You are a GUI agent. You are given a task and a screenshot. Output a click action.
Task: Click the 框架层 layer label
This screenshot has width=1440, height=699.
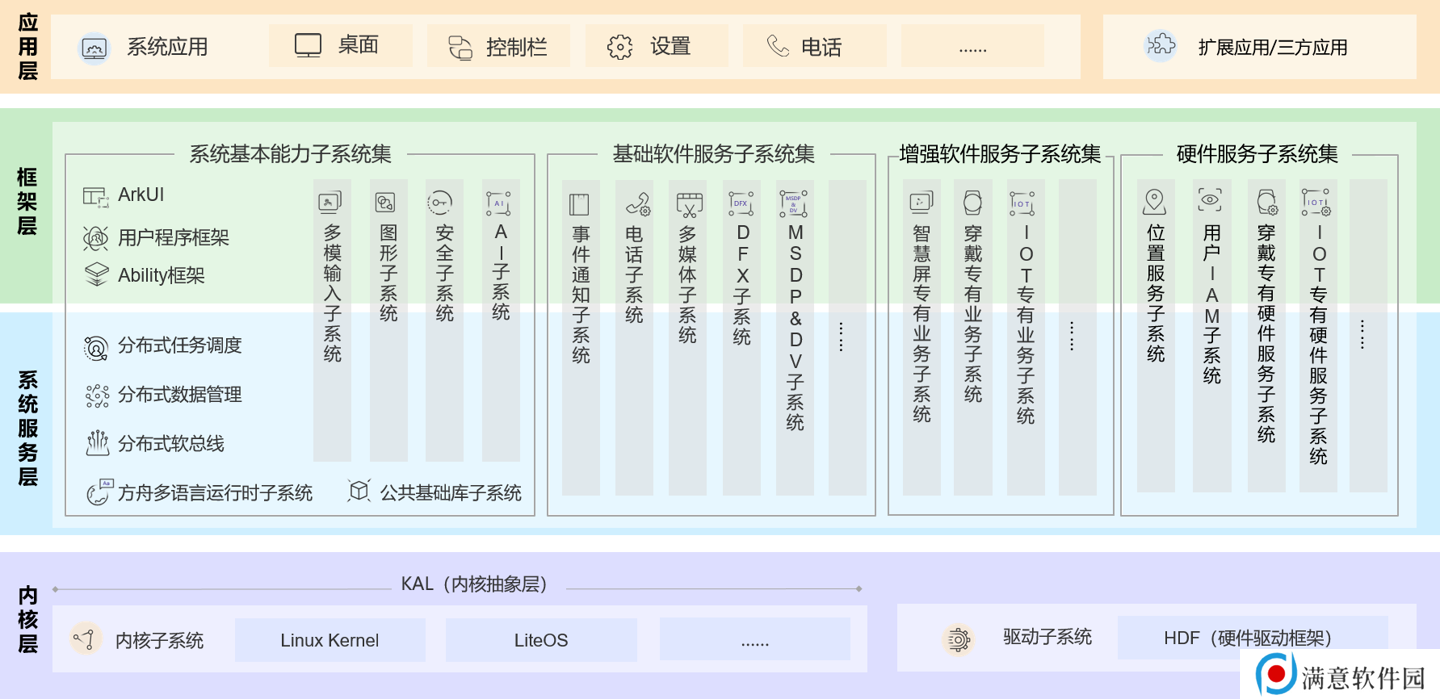pyautogui.click(x=27, y=201)
